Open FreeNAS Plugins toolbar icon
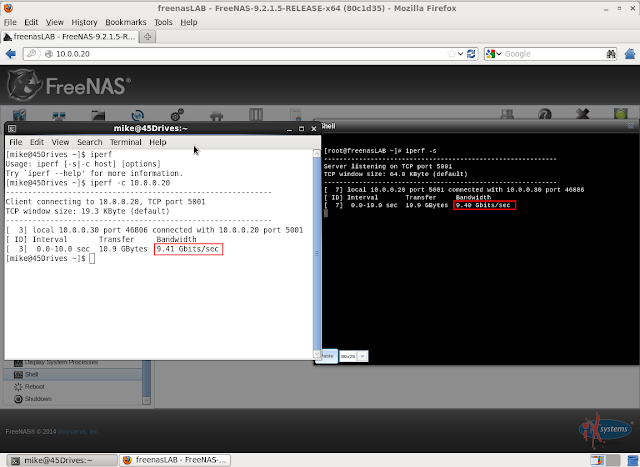 click(x=216, y=116)
